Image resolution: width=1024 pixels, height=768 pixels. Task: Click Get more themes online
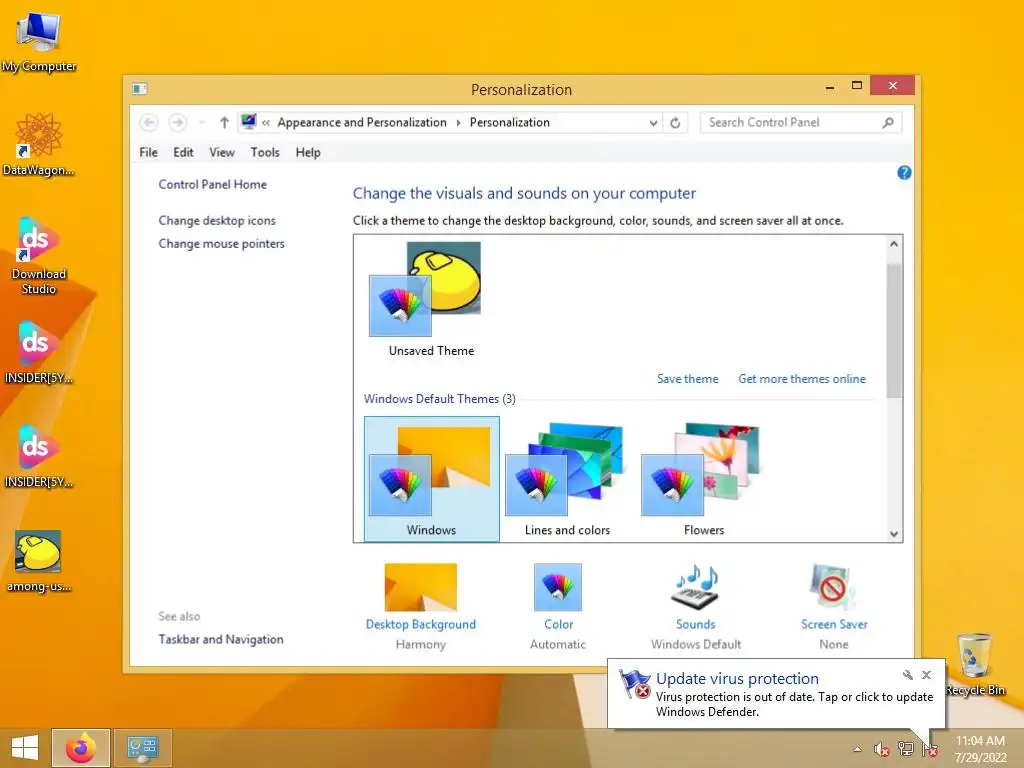click(801, 379)
